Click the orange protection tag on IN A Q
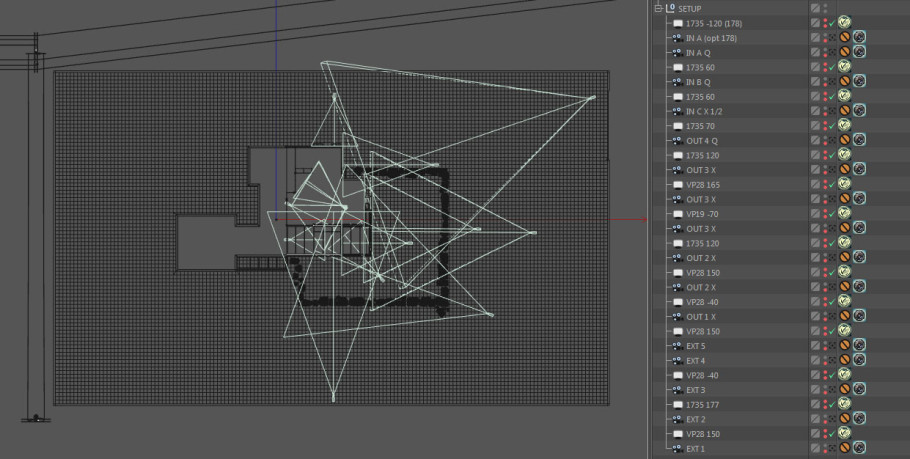 [845, 52]
